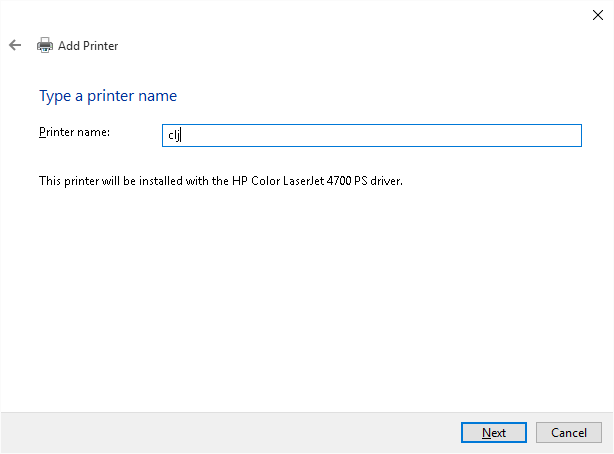Viewport: 614px width, 454px height.
Task: Click the "Type a printer name" heading
Action: point(108,96)
